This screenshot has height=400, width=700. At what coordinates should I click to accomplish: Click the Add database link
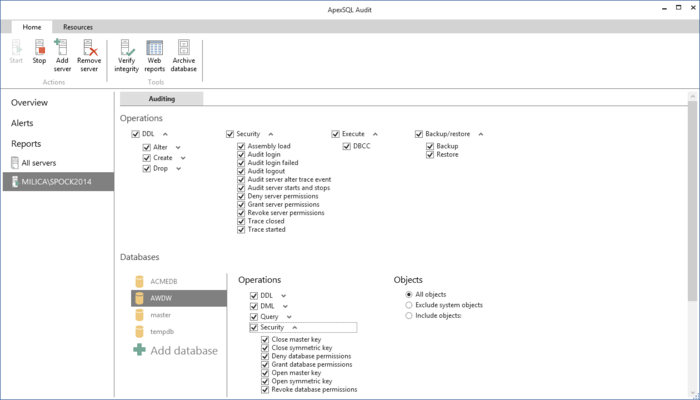(x=184, y=350)
